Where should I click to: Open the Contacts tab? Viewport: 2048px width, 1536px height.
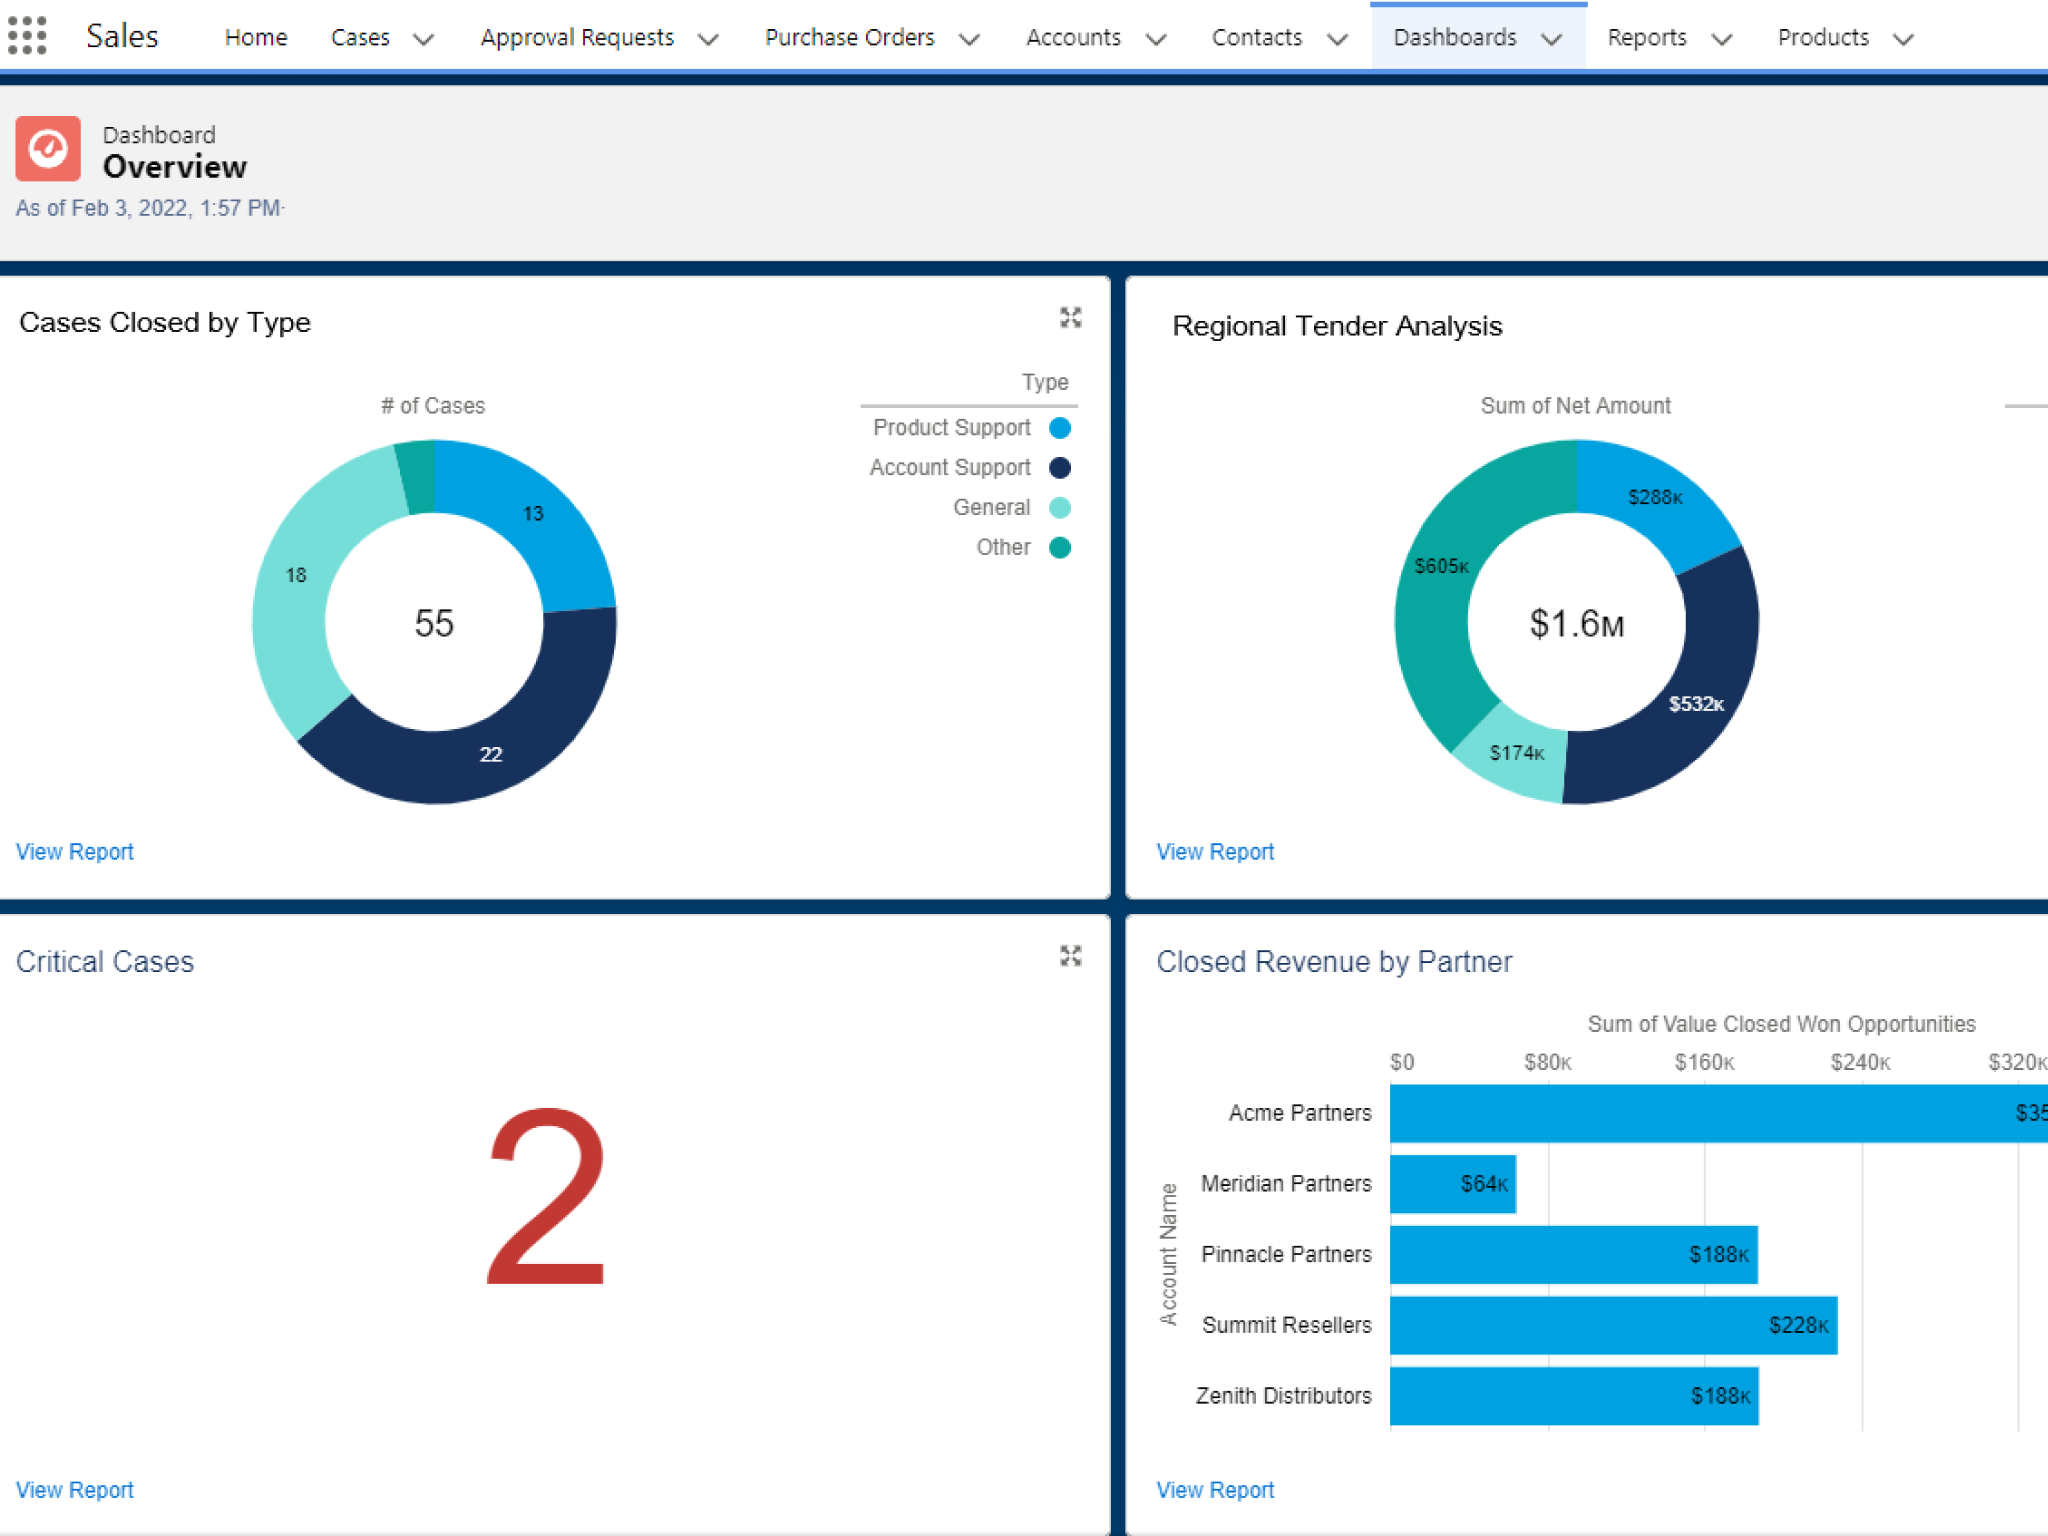click(1256, 38)
